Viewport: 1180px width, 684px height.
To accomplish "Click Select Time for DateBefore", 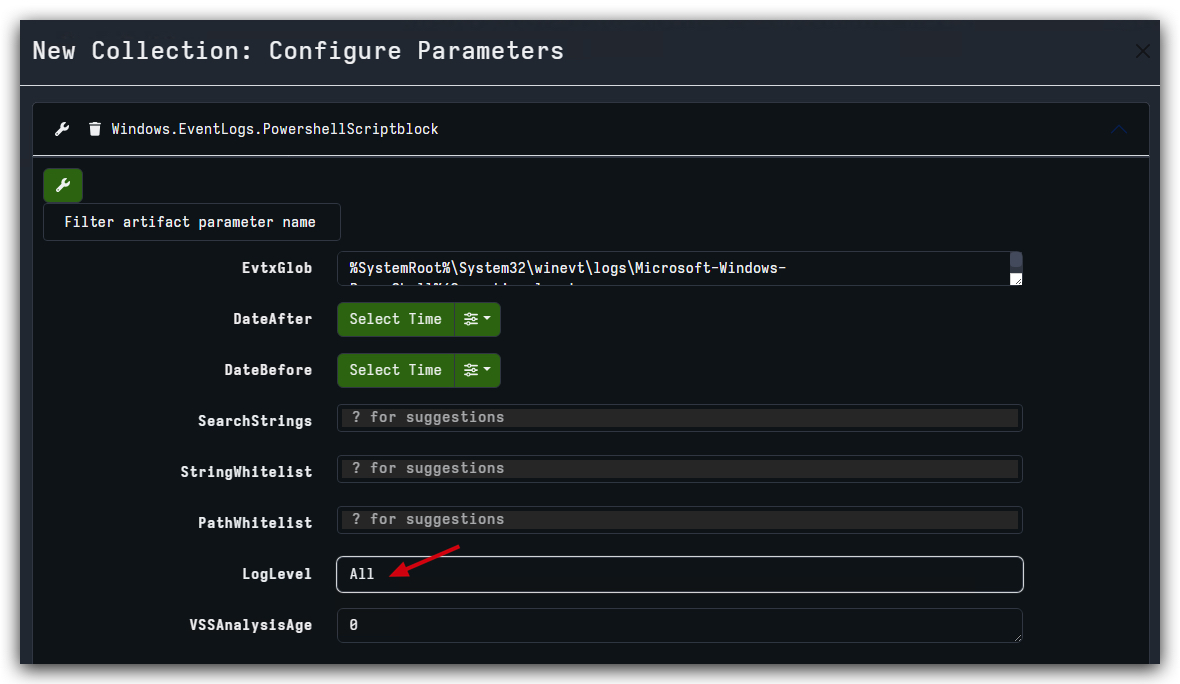I will (x=396, y=370).
